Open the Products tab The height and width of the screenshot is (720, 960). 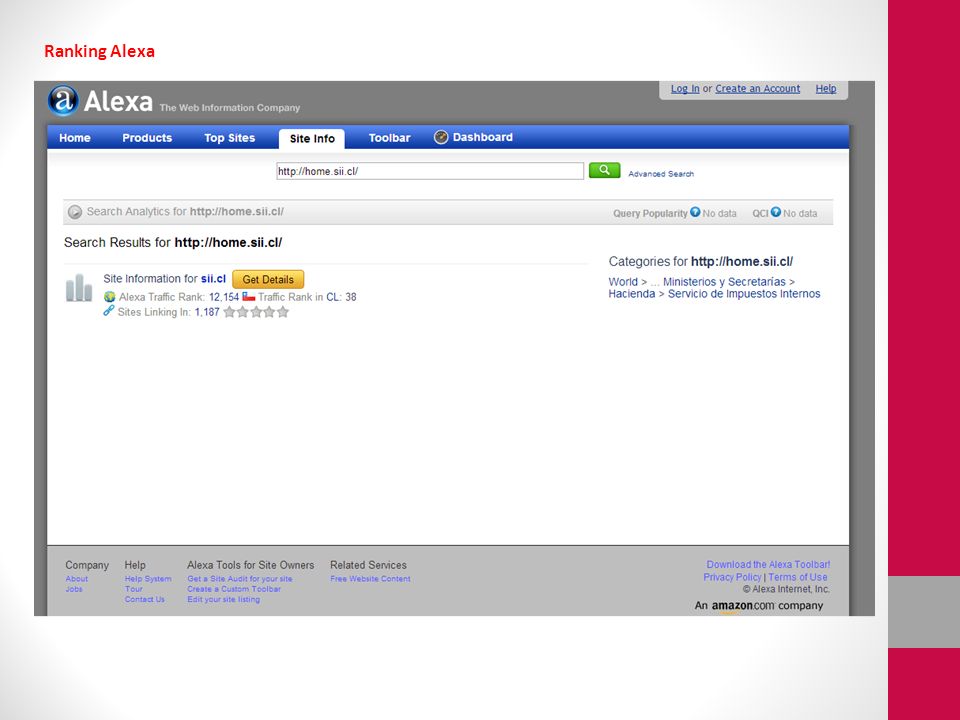pyautogui.click(x=147, y=138)
